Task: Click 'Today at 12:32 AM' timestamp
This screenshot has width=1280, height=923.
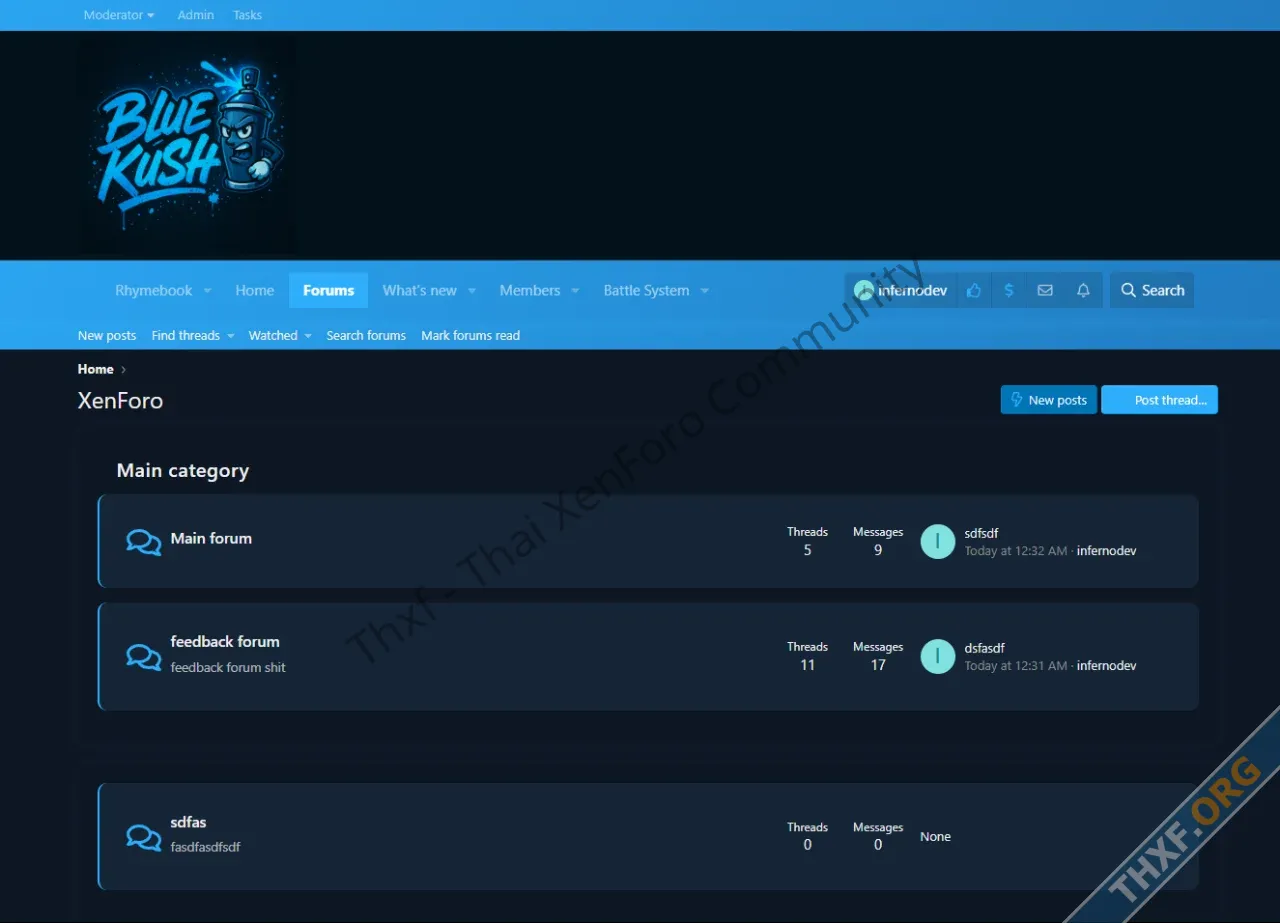Action: [1016, 551]
